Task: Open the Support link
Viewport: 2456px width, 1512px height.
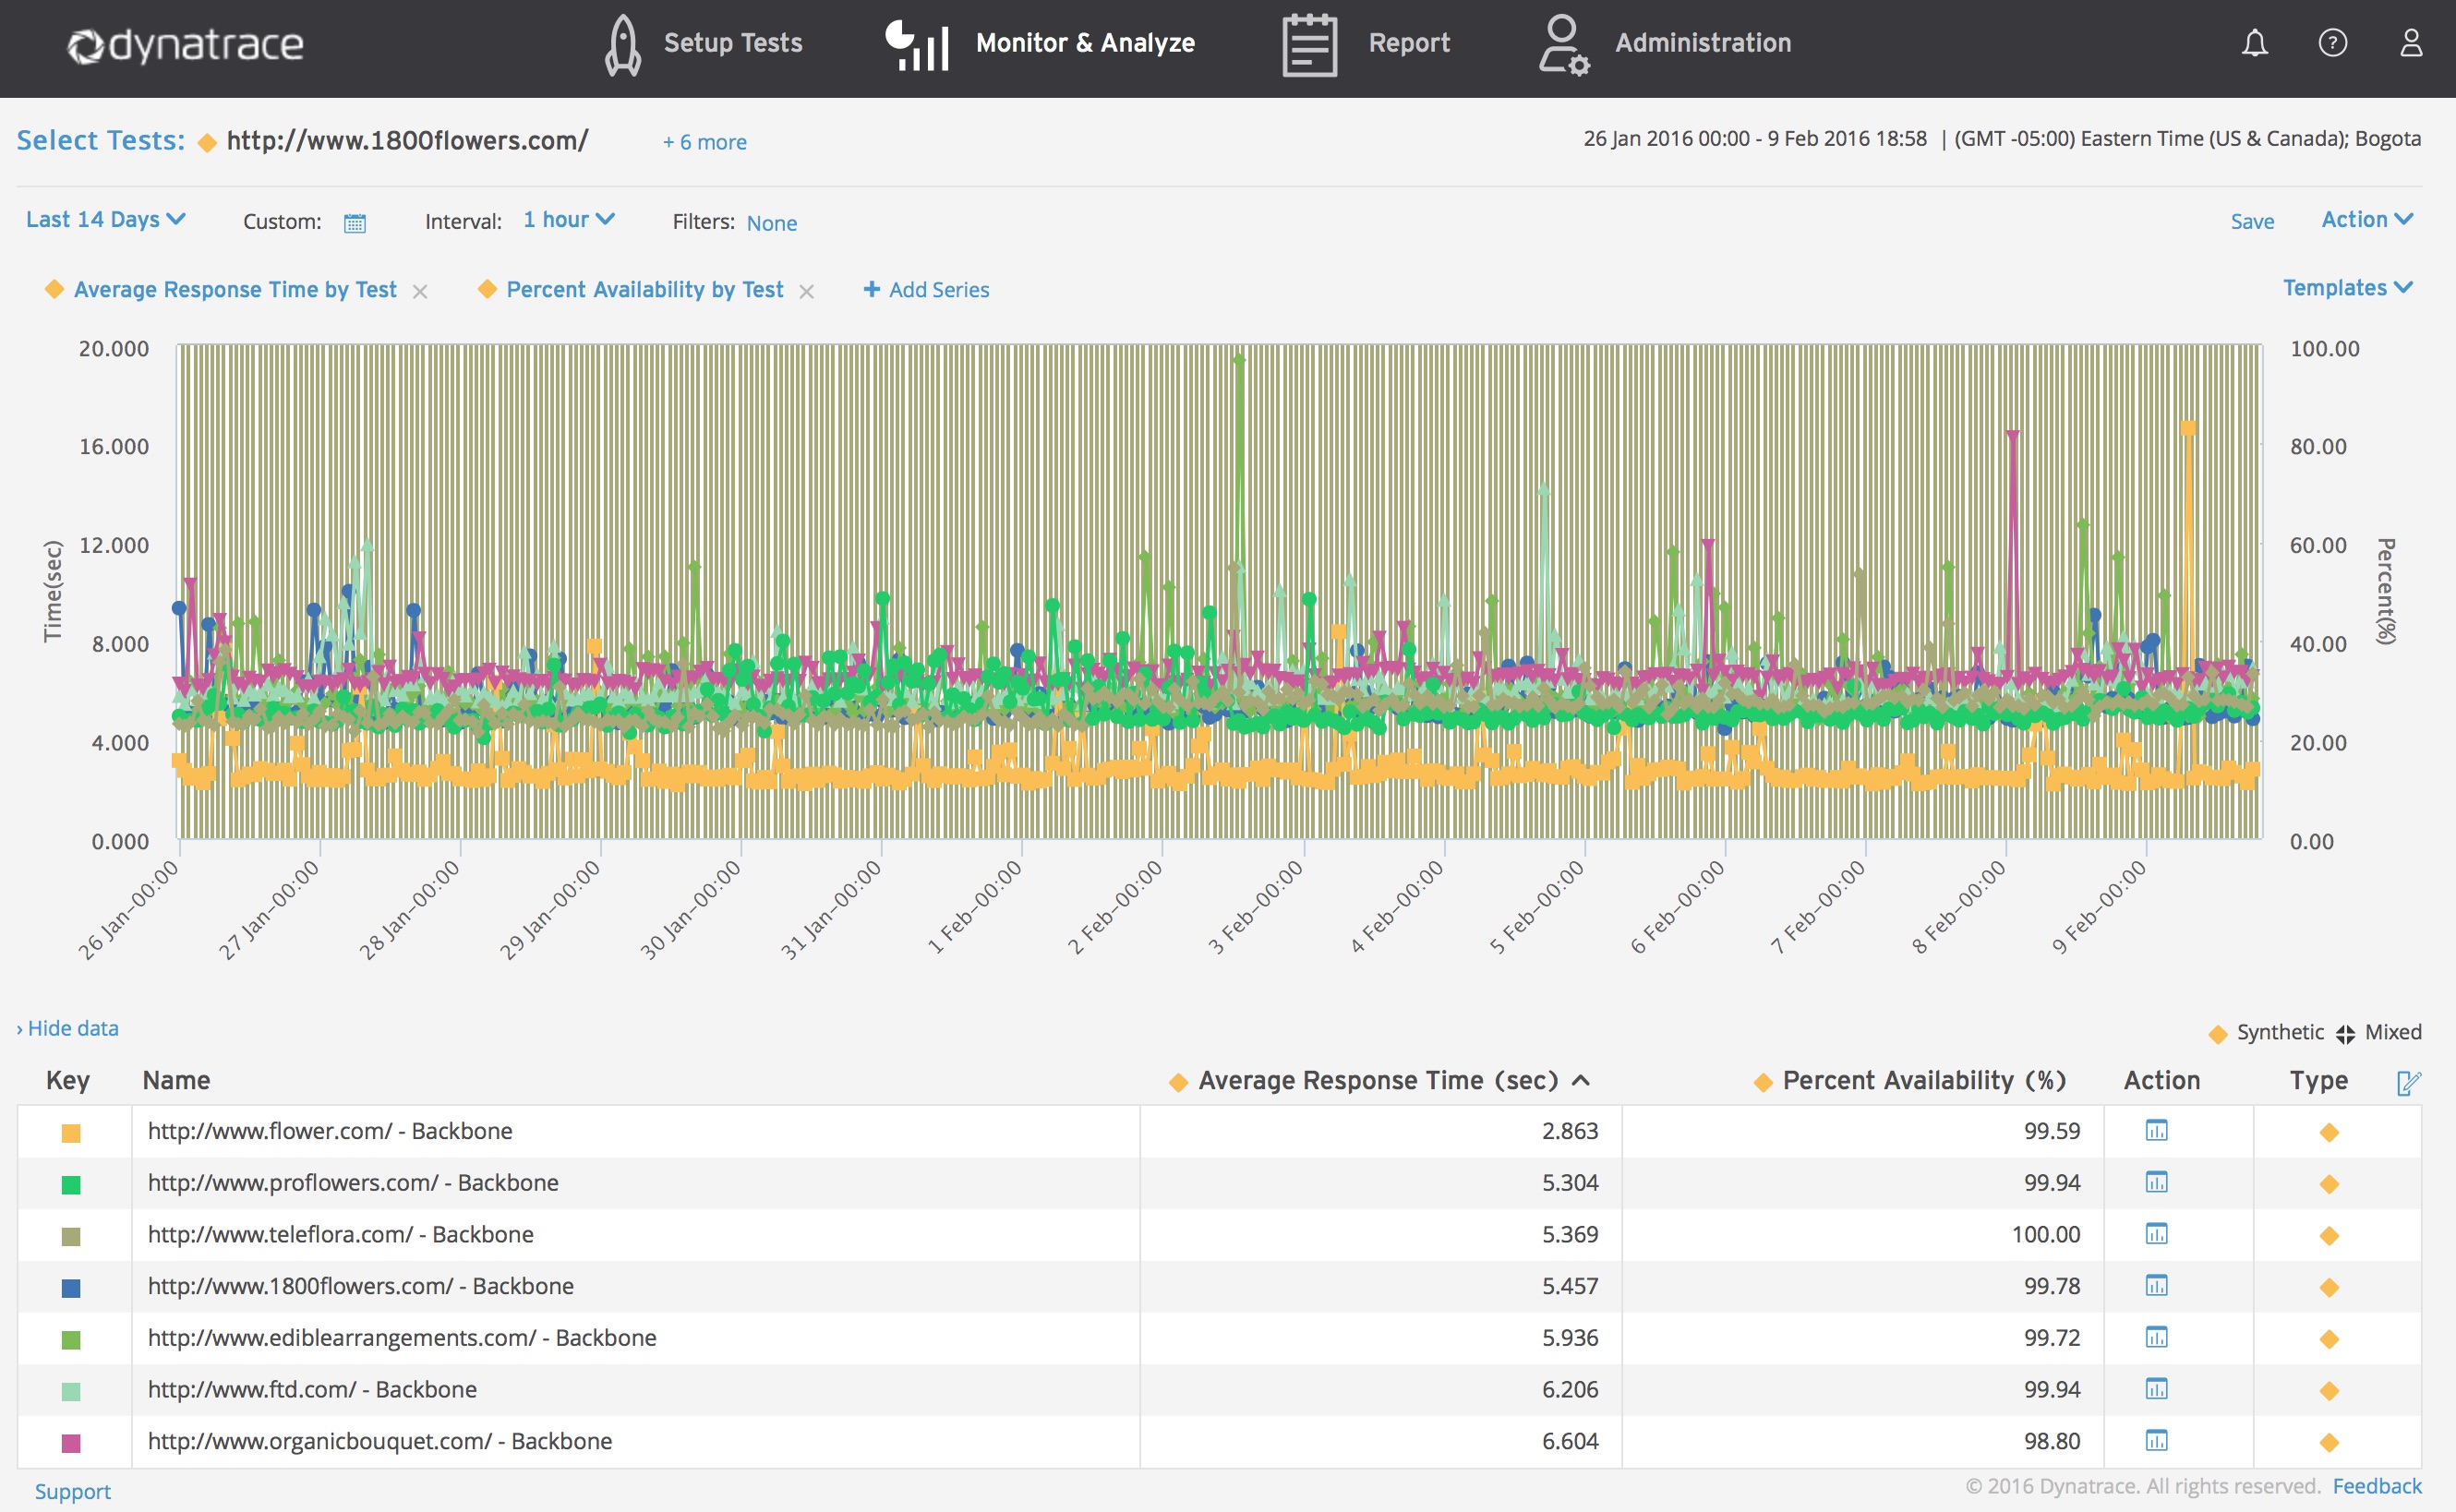Action: [x=73, y=1492]
